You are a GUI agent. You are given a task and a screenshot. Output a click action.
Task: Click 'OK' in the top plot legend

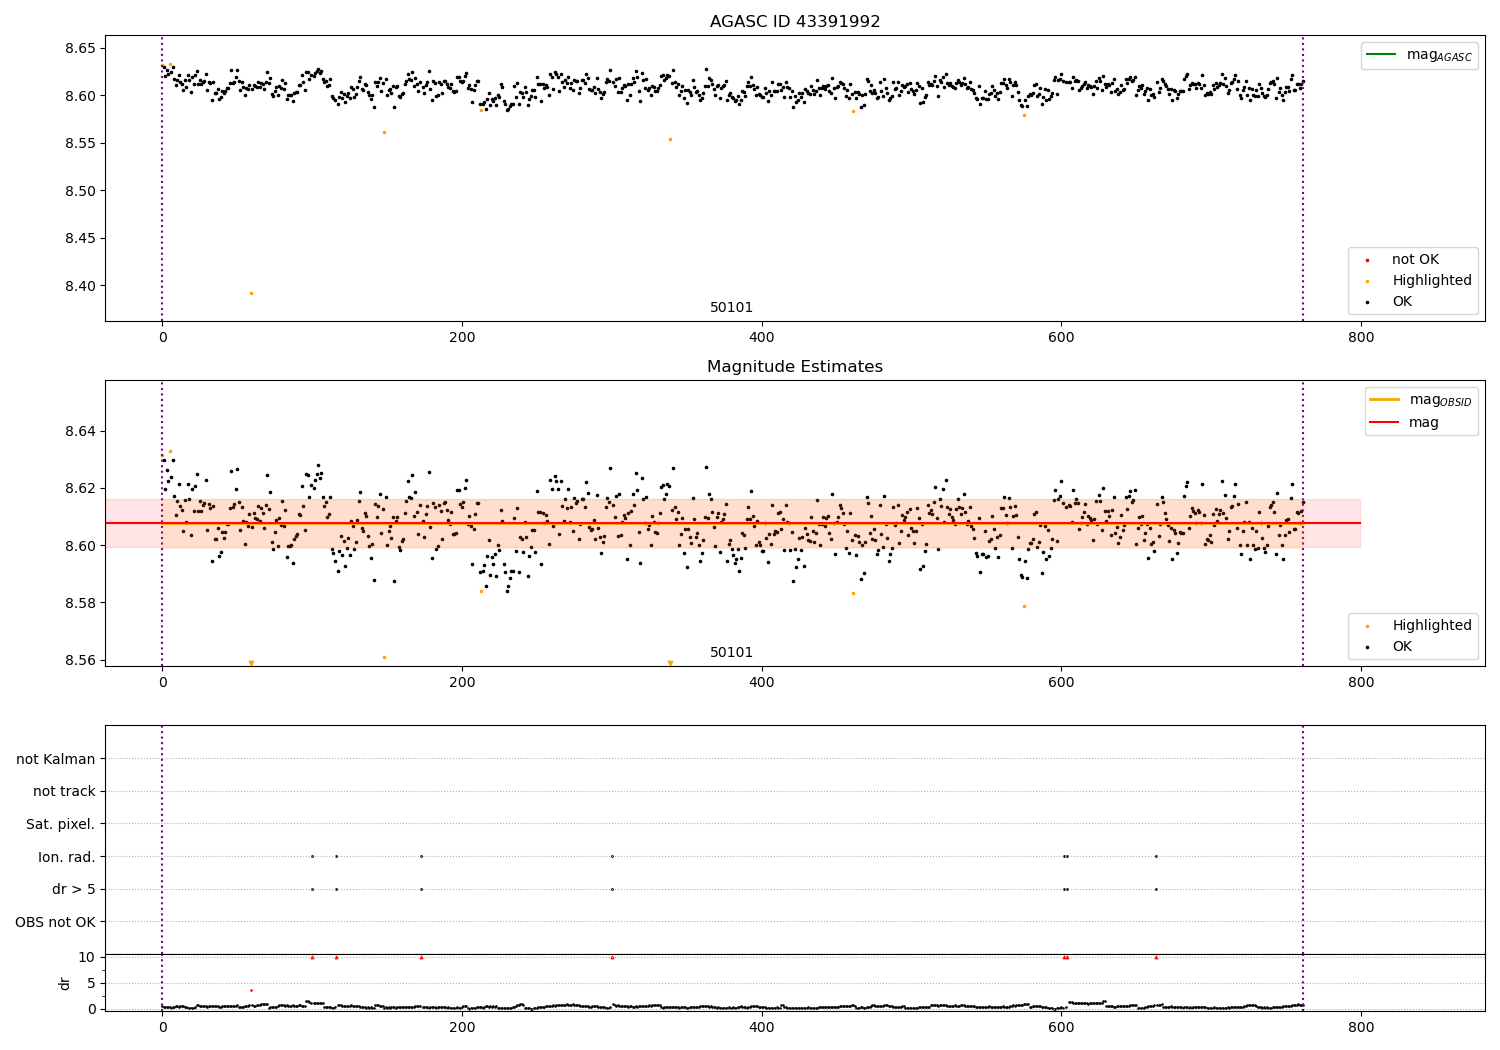(x=1402, y=301)
